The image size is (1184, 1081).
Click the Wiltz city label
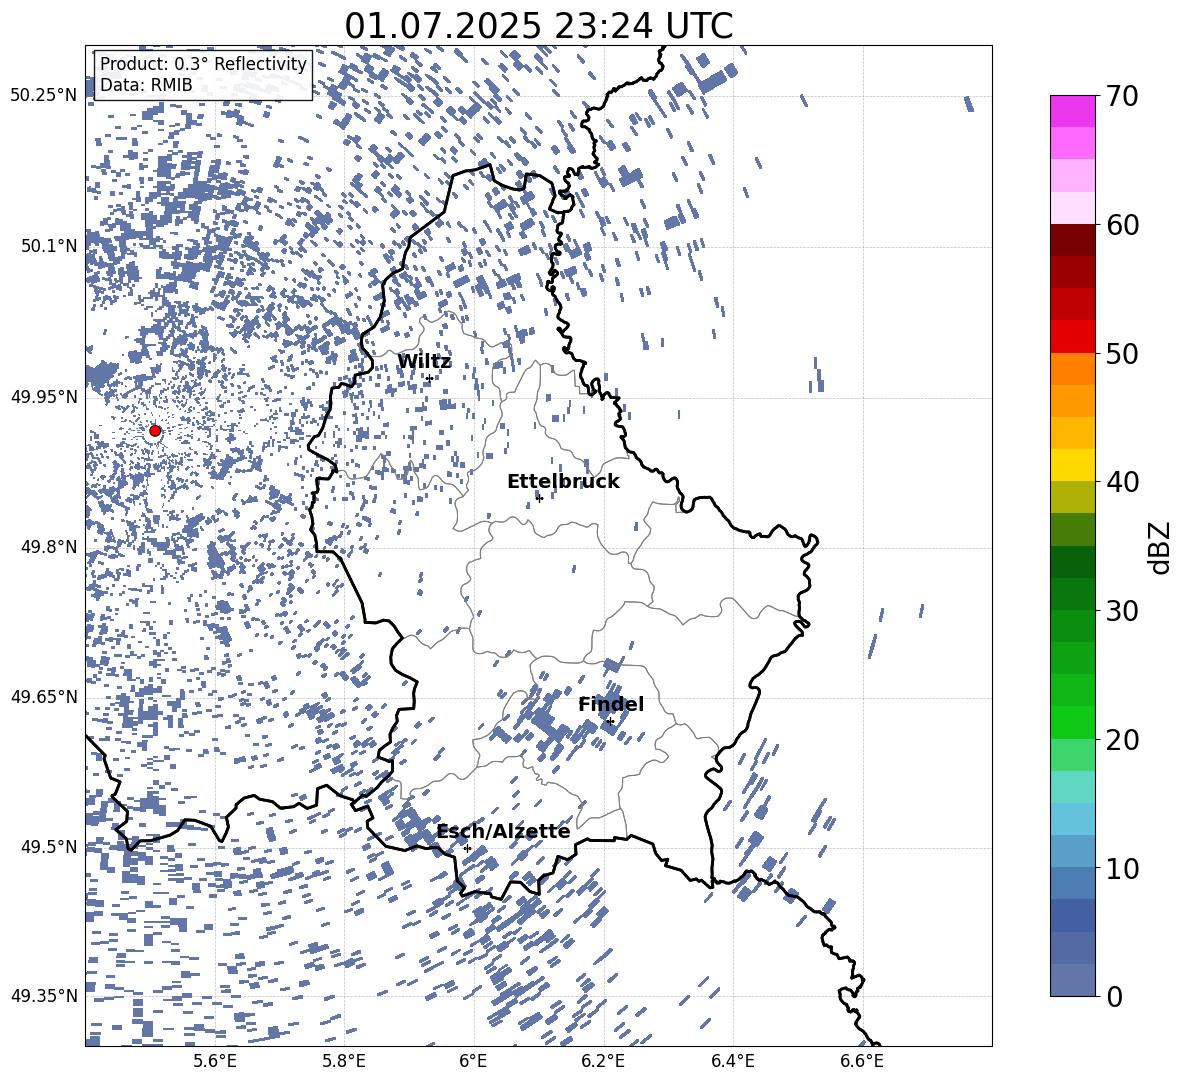coord(424,362)
